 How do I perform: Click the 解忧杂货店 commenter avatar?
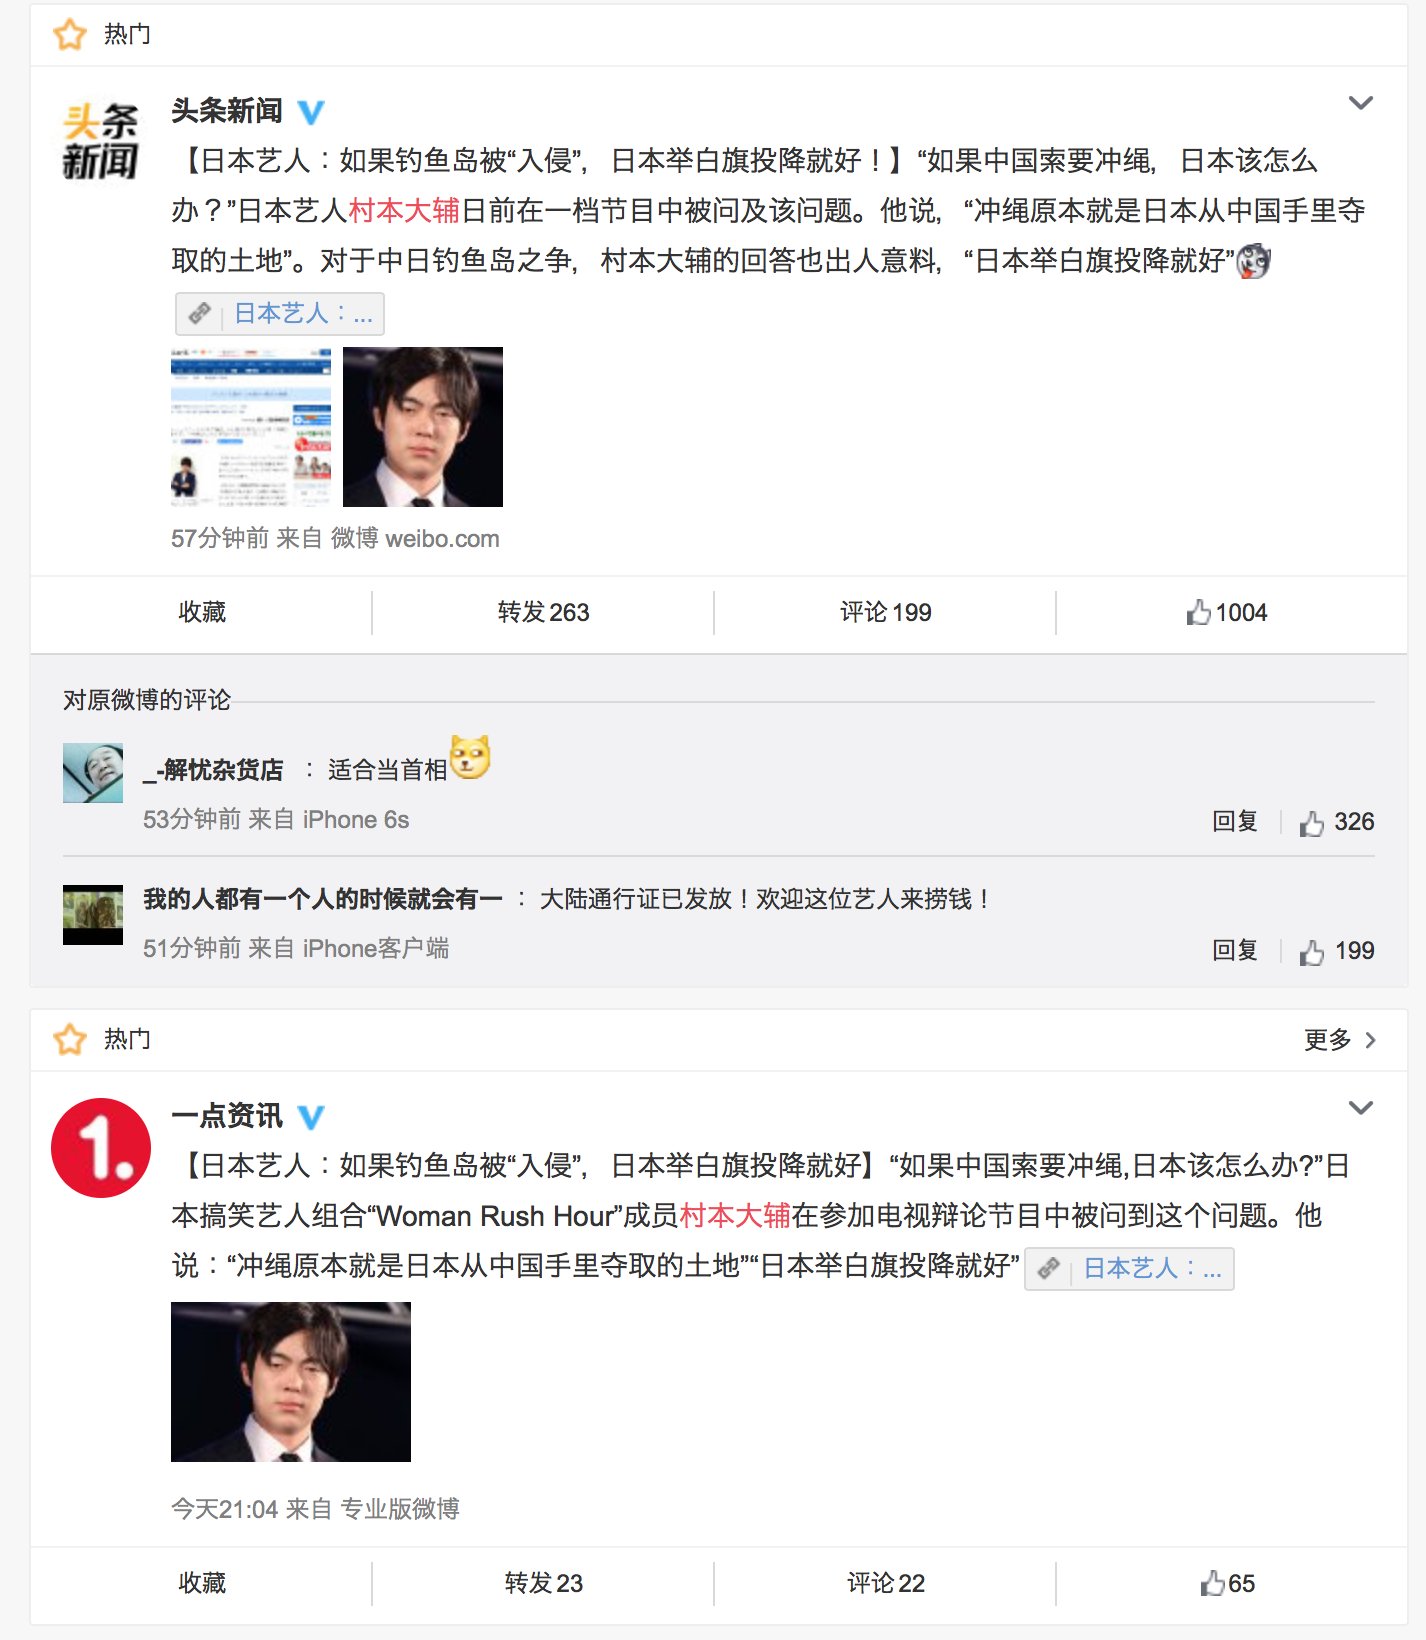click(93, 773)
